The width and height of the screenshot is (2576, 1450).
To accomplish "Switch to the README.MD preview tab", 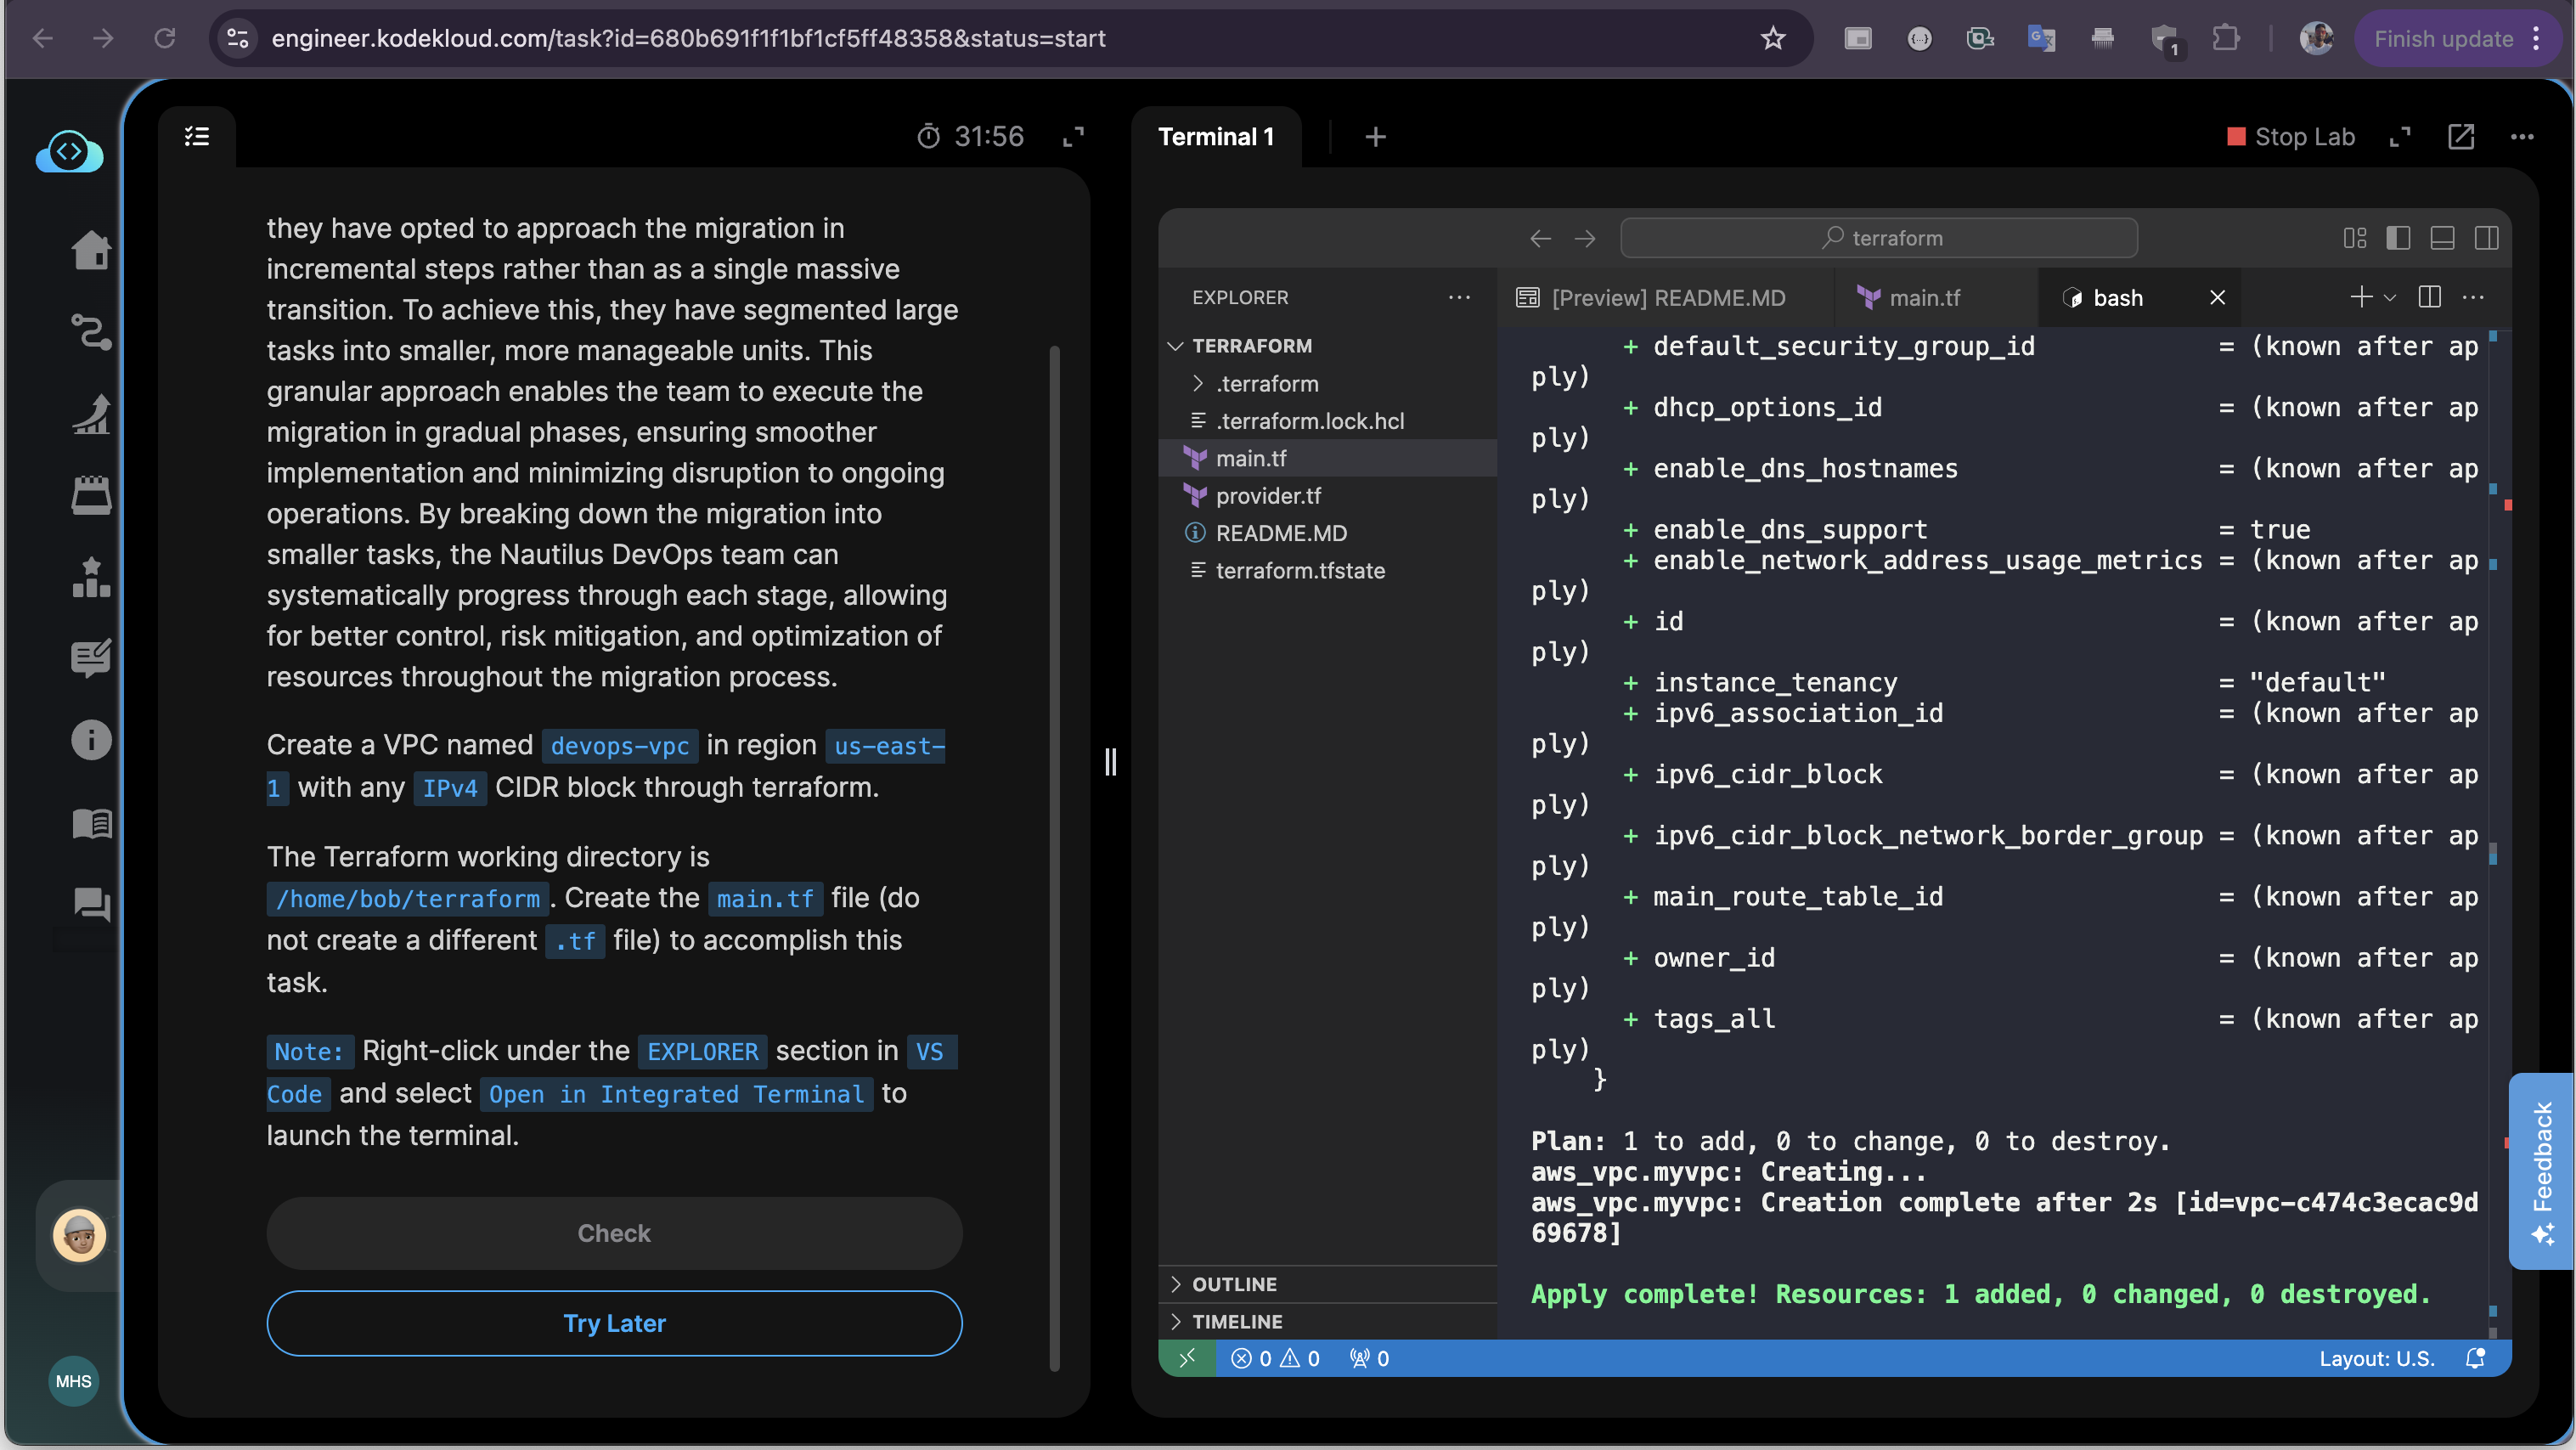I will tap(1667, 298).
